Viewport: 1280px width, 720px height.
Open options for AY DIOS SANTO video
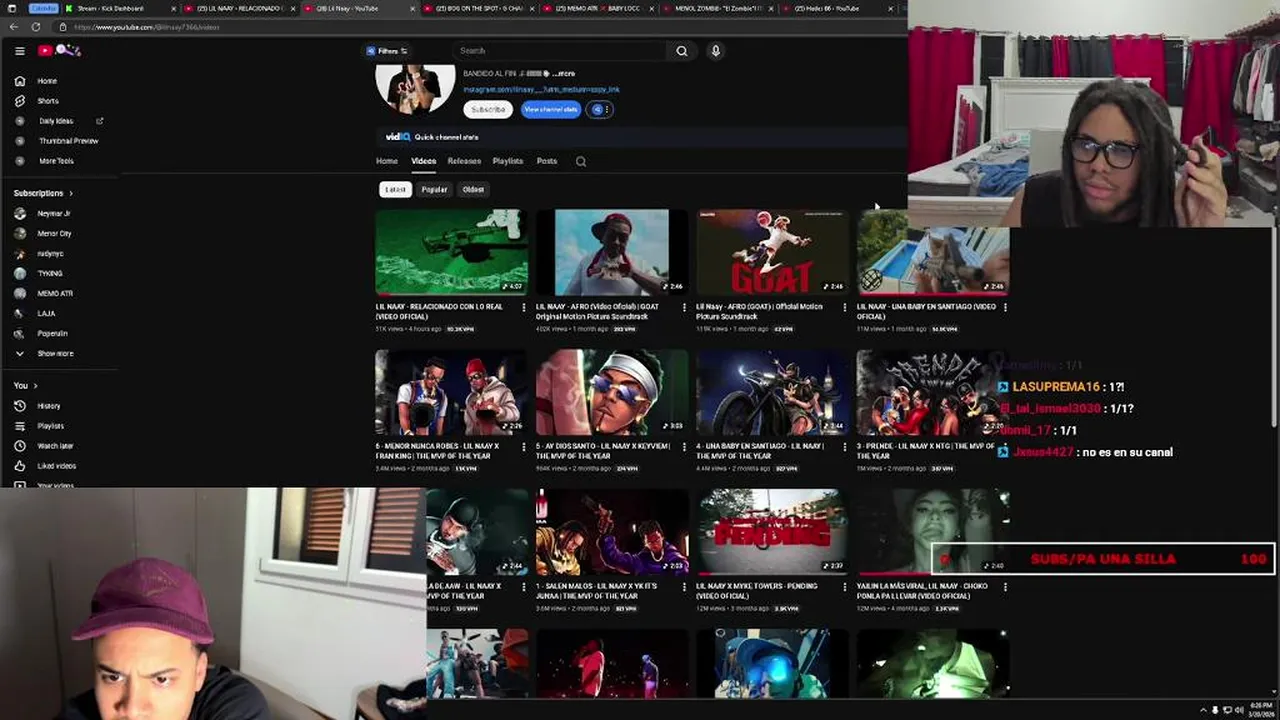click(684, 446)
